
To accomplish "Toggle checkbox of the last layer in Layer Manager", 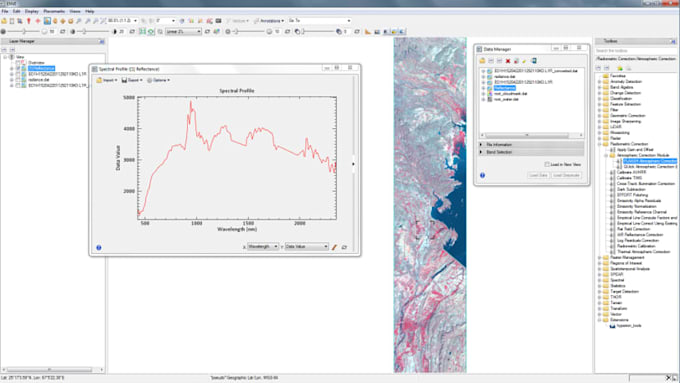I will [x=18, y=85].
